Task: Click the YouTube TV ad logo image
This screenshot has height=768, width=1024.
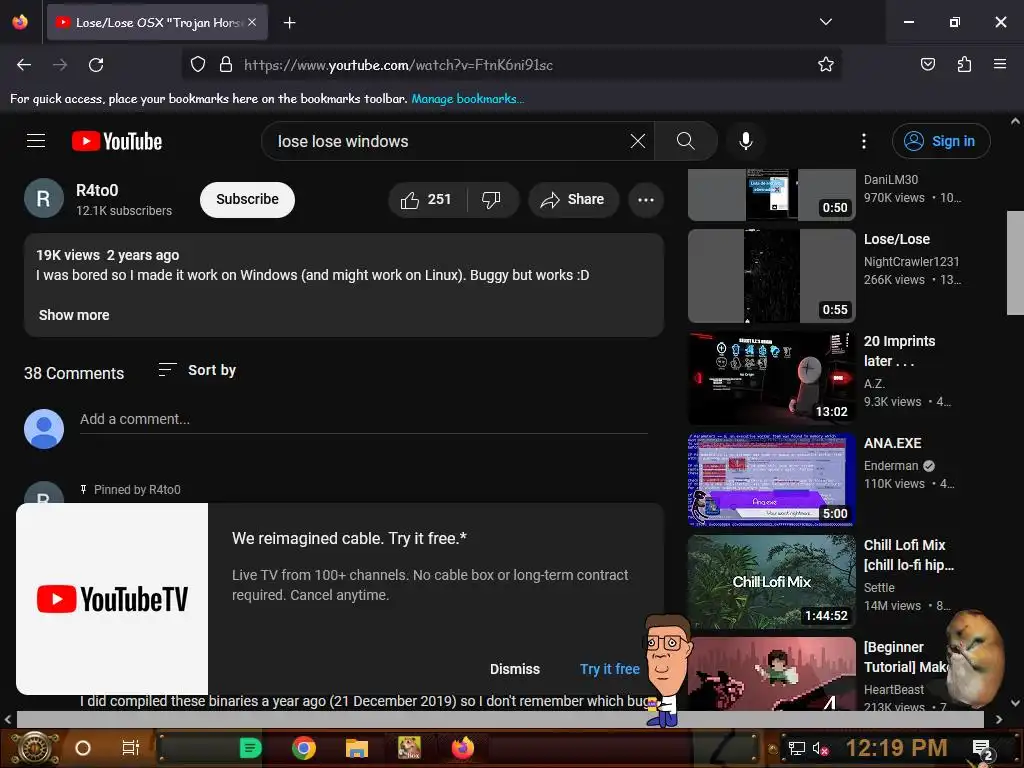Action: click(x=112, y=599)
